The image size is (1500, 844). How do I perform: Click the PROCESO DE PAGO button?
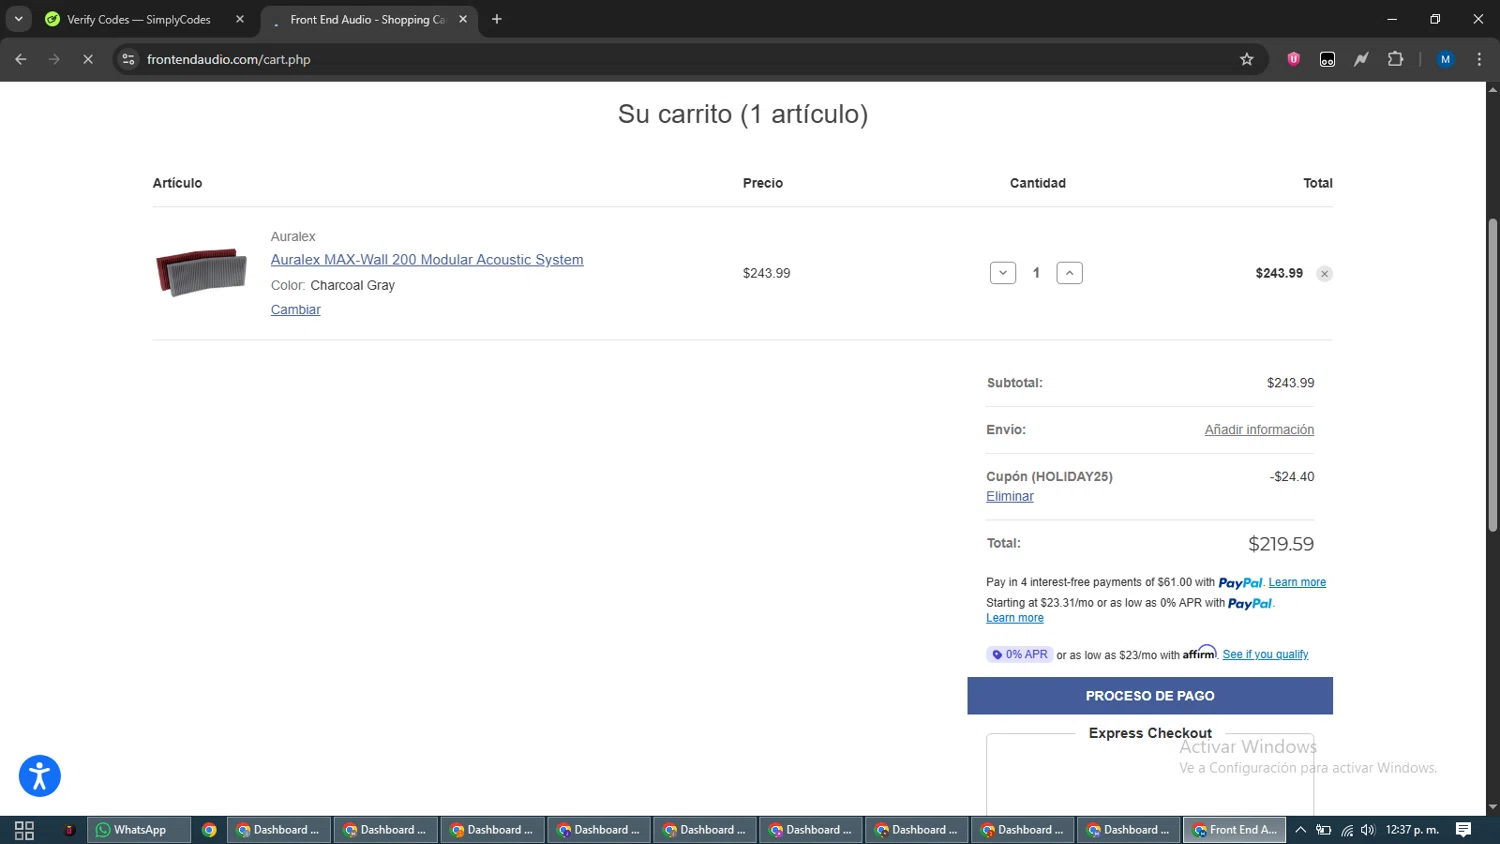click(1150, 696)
